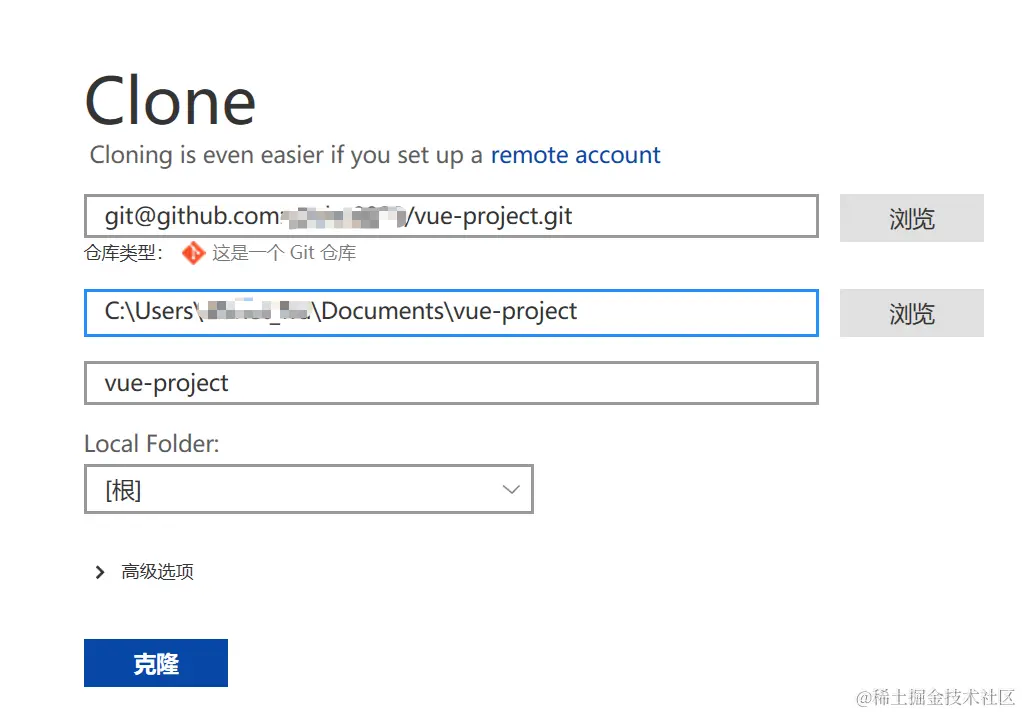The image size is (1022, 714).
Task: Click the 仓库类型 label
Action: 123,253
